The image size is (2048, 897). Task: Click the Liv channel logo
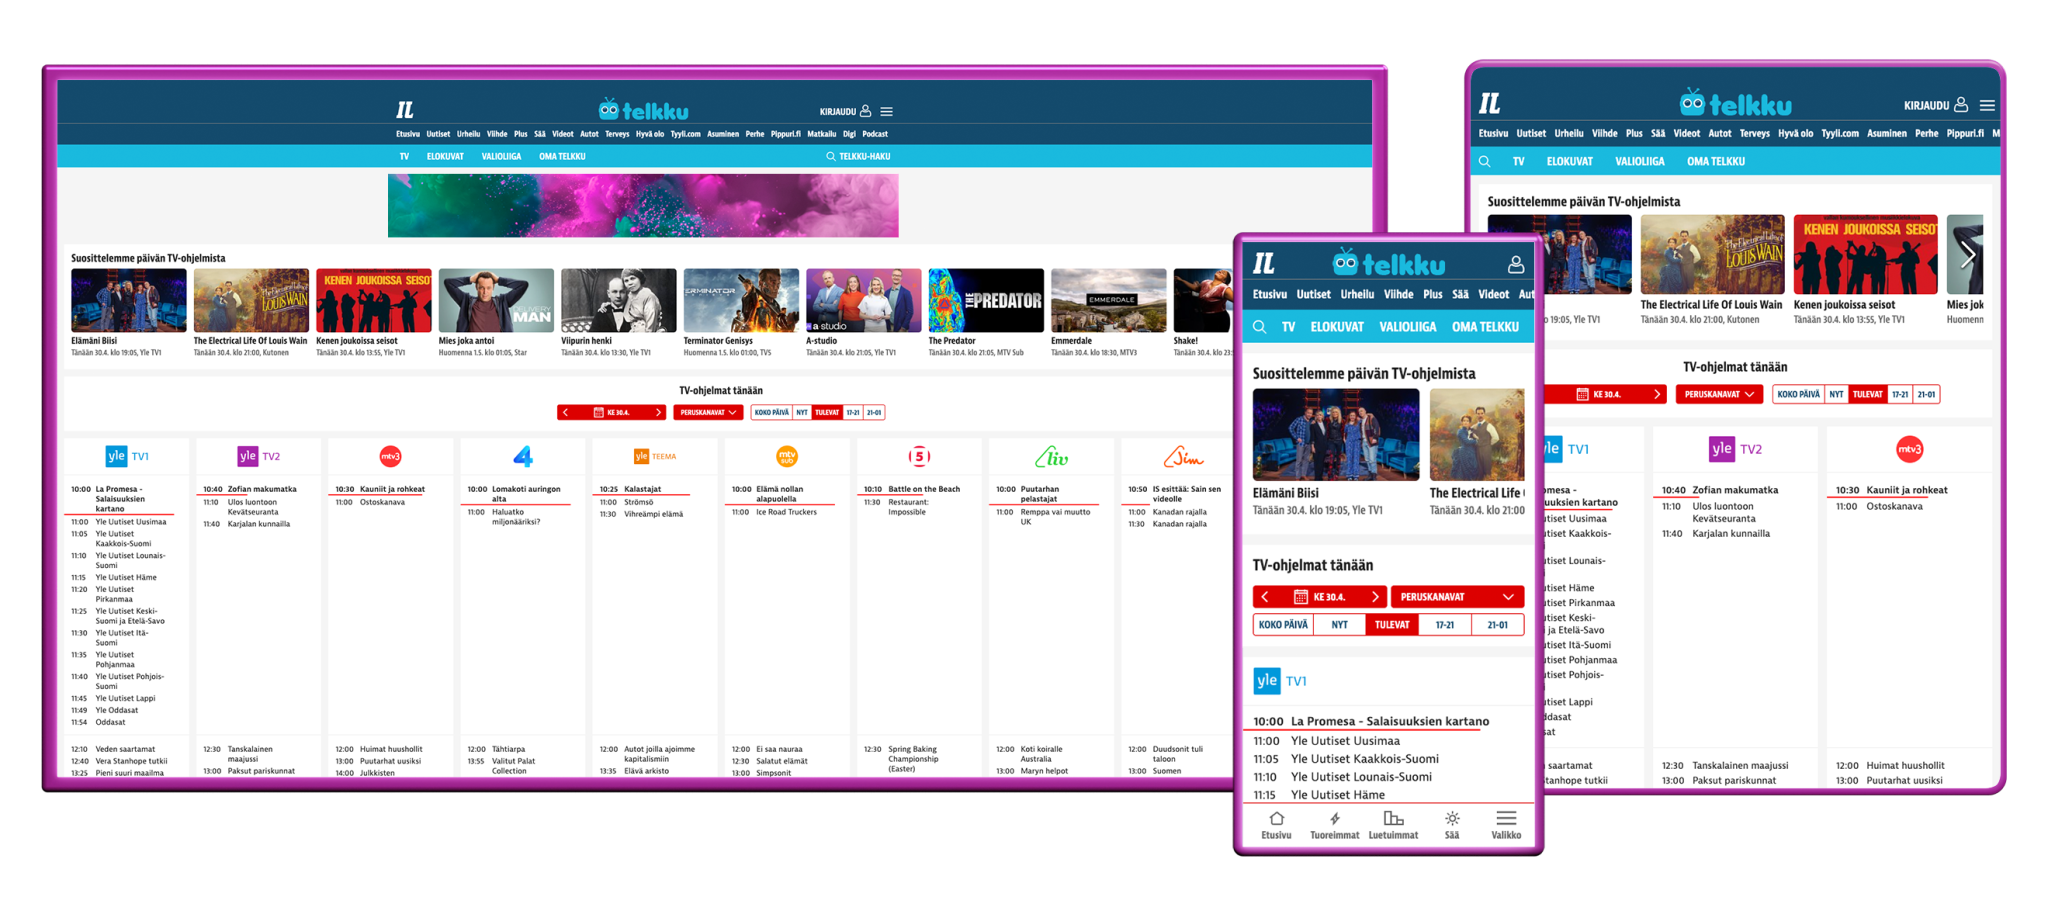tap(1051, 457)
